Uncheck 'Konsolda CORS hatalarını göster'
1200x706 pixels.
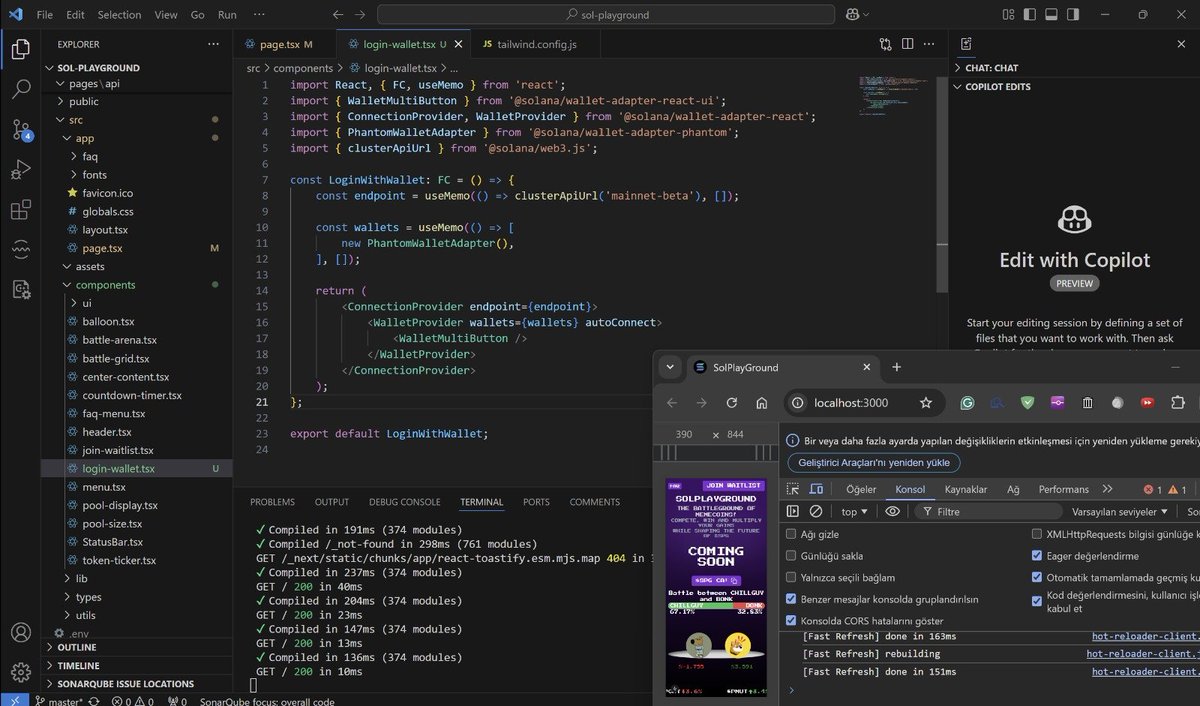[x=792, y=621]
